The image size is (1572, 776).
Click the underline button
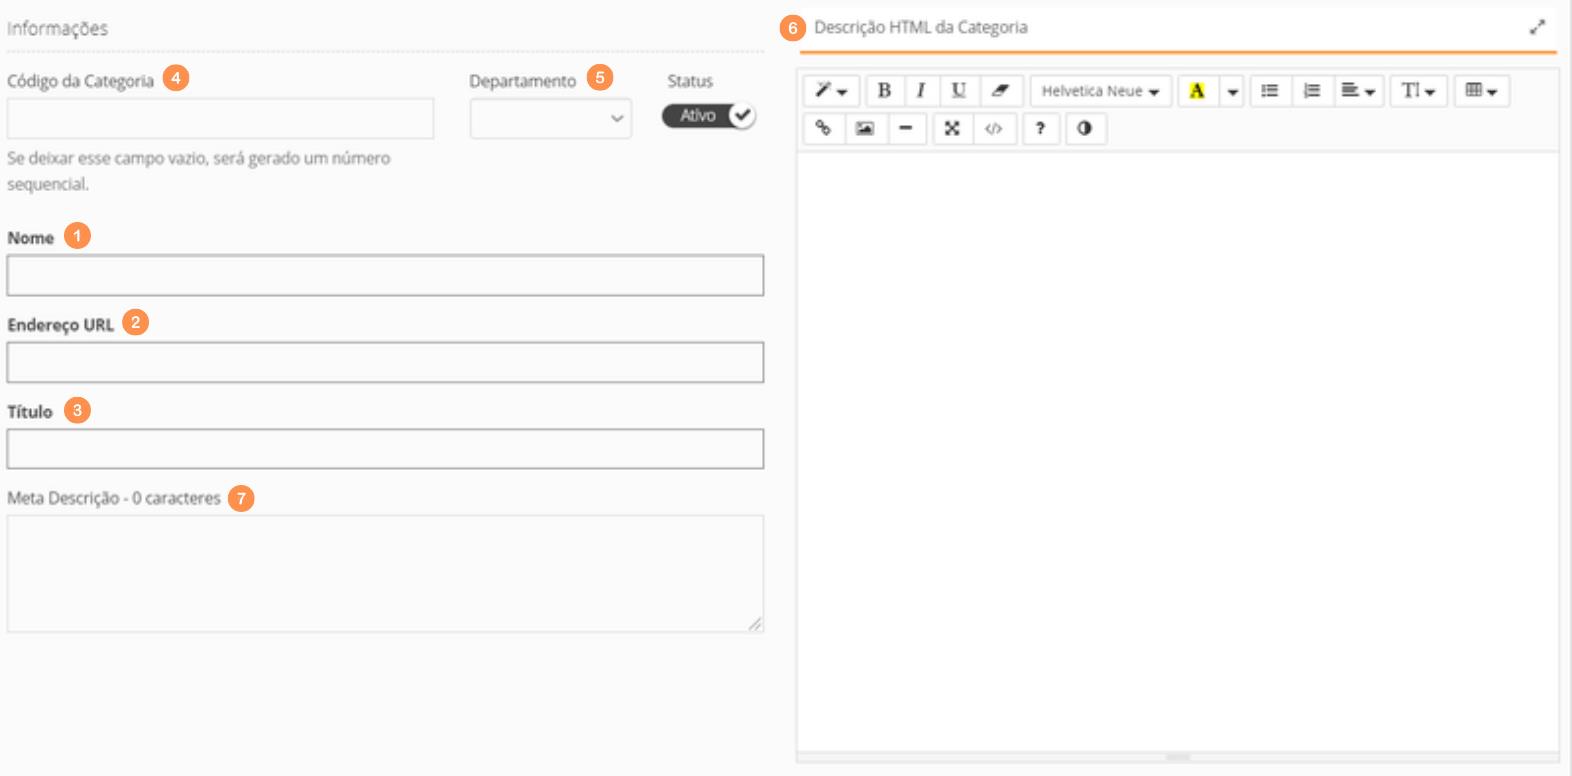click(x=958, y=91)
